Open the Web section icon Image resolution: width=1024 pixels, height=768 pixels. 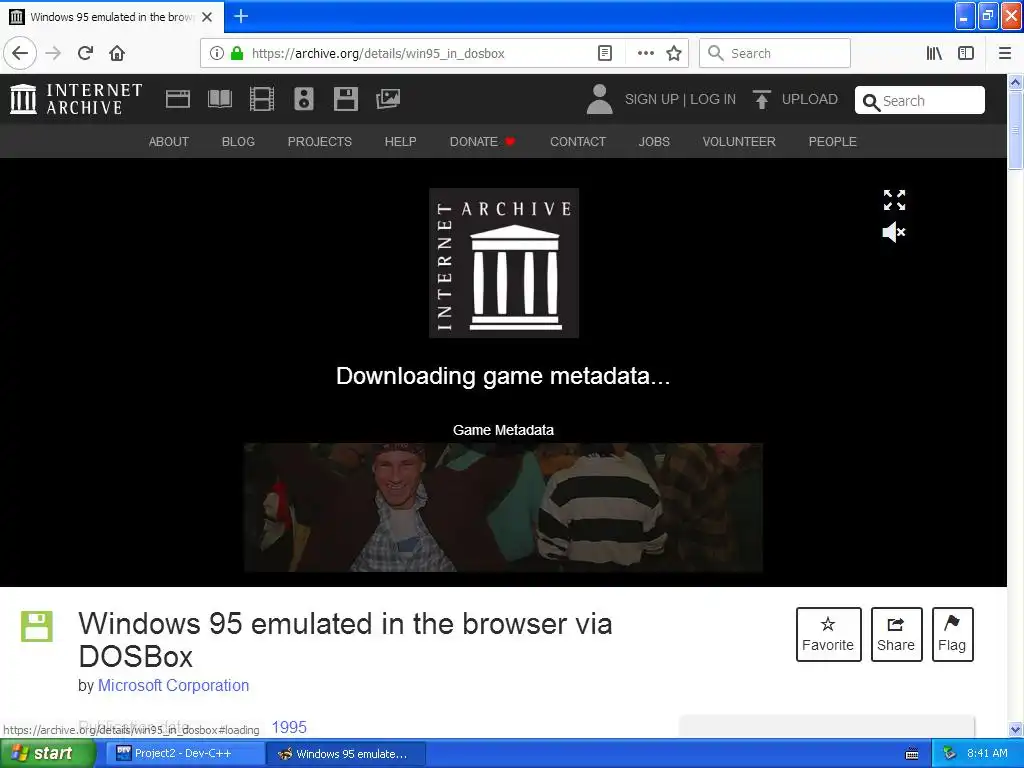coord(178,99)
